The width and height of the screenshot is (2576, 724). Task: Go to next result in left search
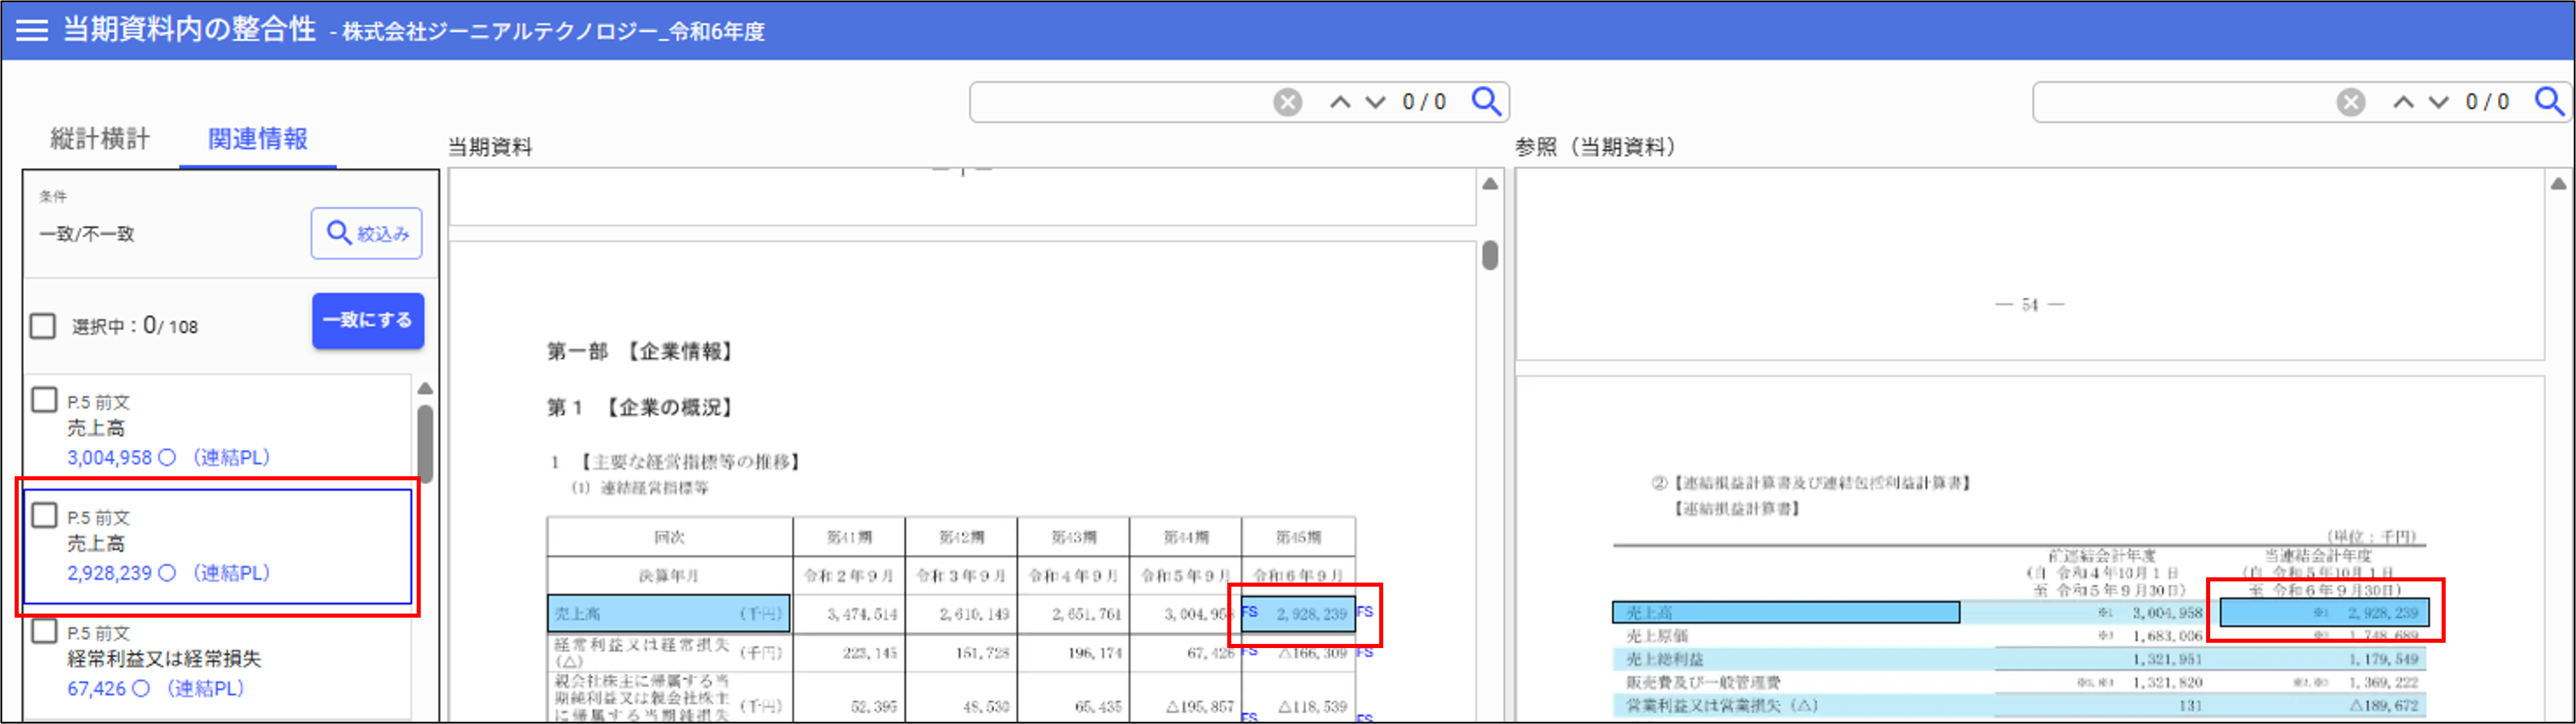coord(1376,102)
